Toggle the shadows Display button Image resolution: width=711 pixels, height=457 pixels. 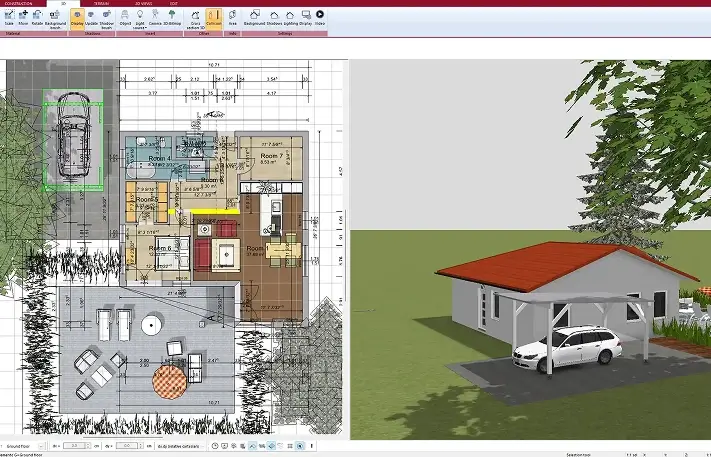77,19
